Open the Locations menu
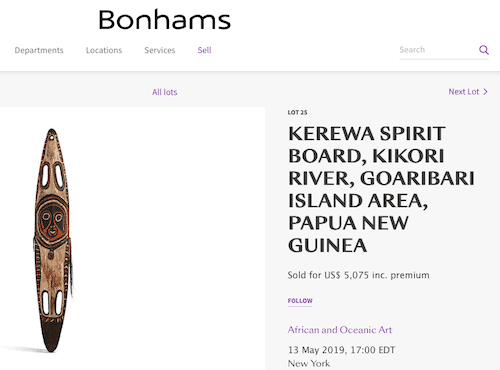 [104, 50]
